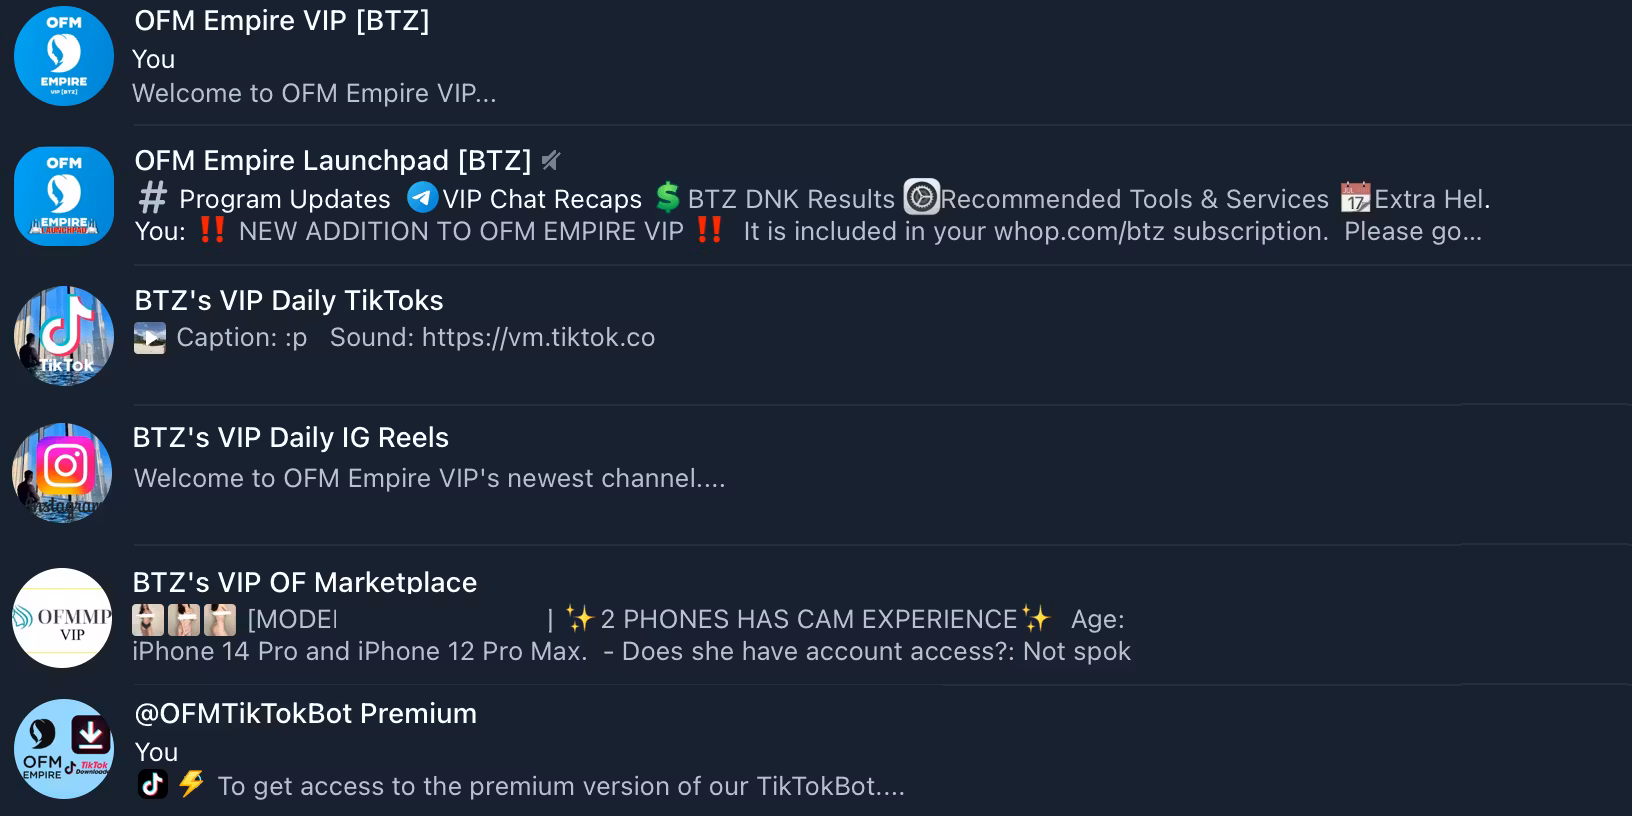The height and width of the screenshot is (816, 1632).
Task: Open BTZ's VIP Daily TikToks avatar
Action: 64,336
